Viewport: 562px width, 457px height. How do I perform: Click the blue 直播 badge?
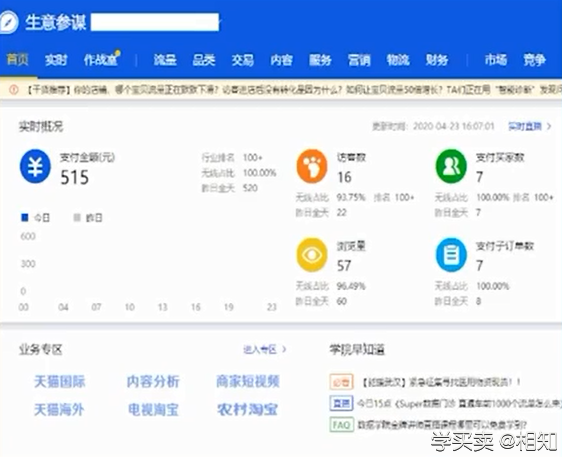tap(341, 403)
